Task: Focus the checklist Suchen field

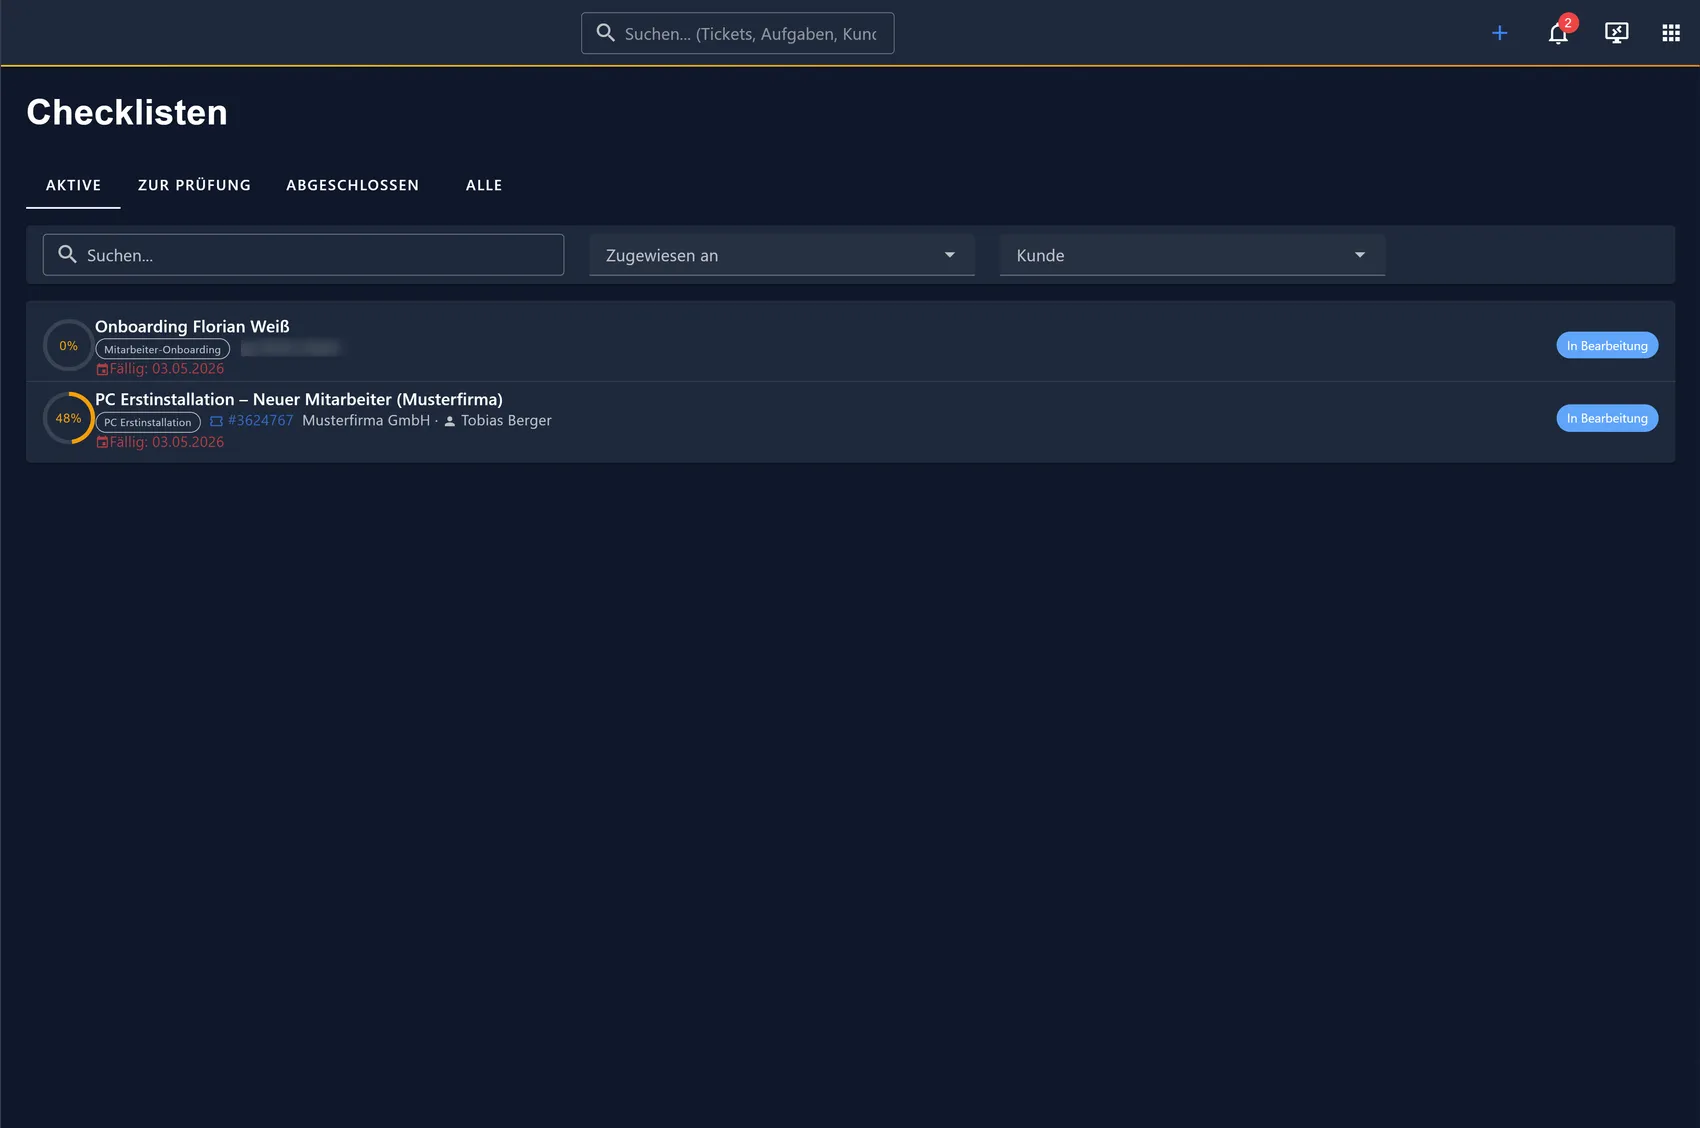Action: click(x=303, y=254)
